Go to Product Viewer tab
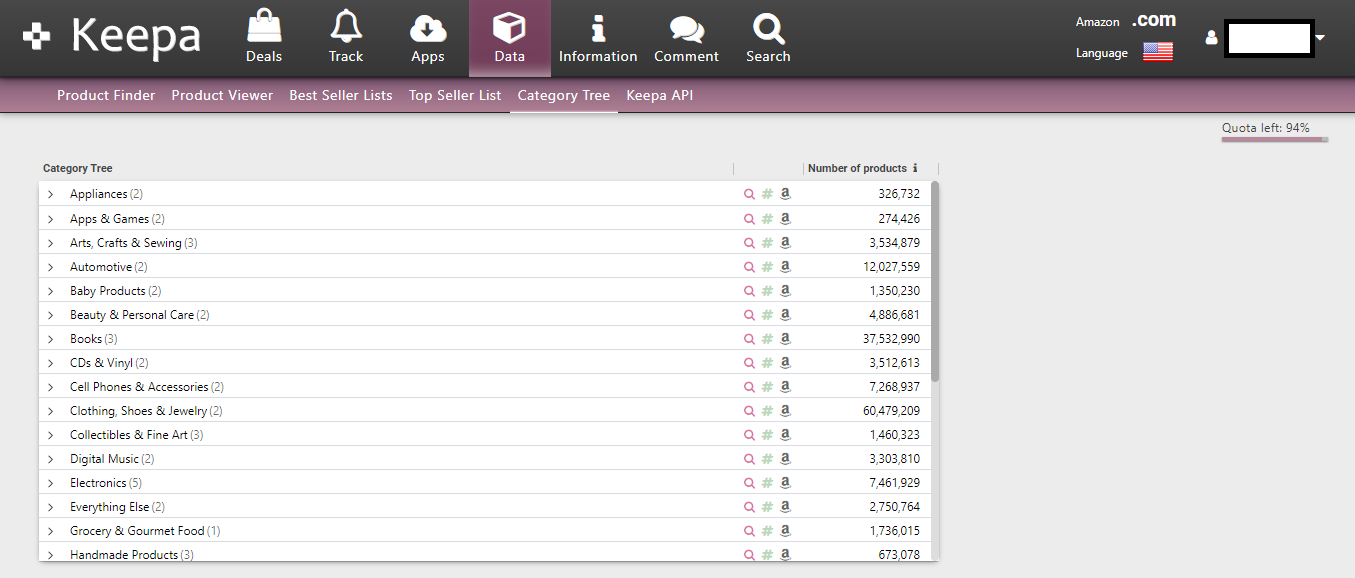This screenshot has height=578, width=1355. pyautogui.click(x=222, y=95)
